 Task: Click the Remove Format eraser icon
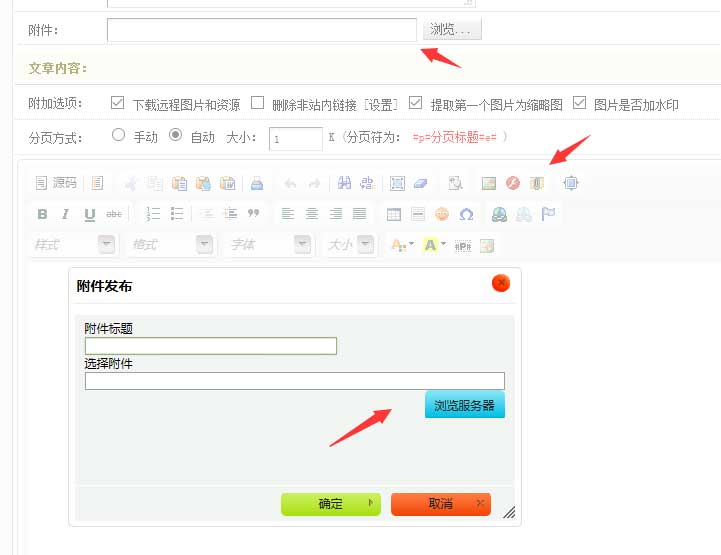(421, 183)
